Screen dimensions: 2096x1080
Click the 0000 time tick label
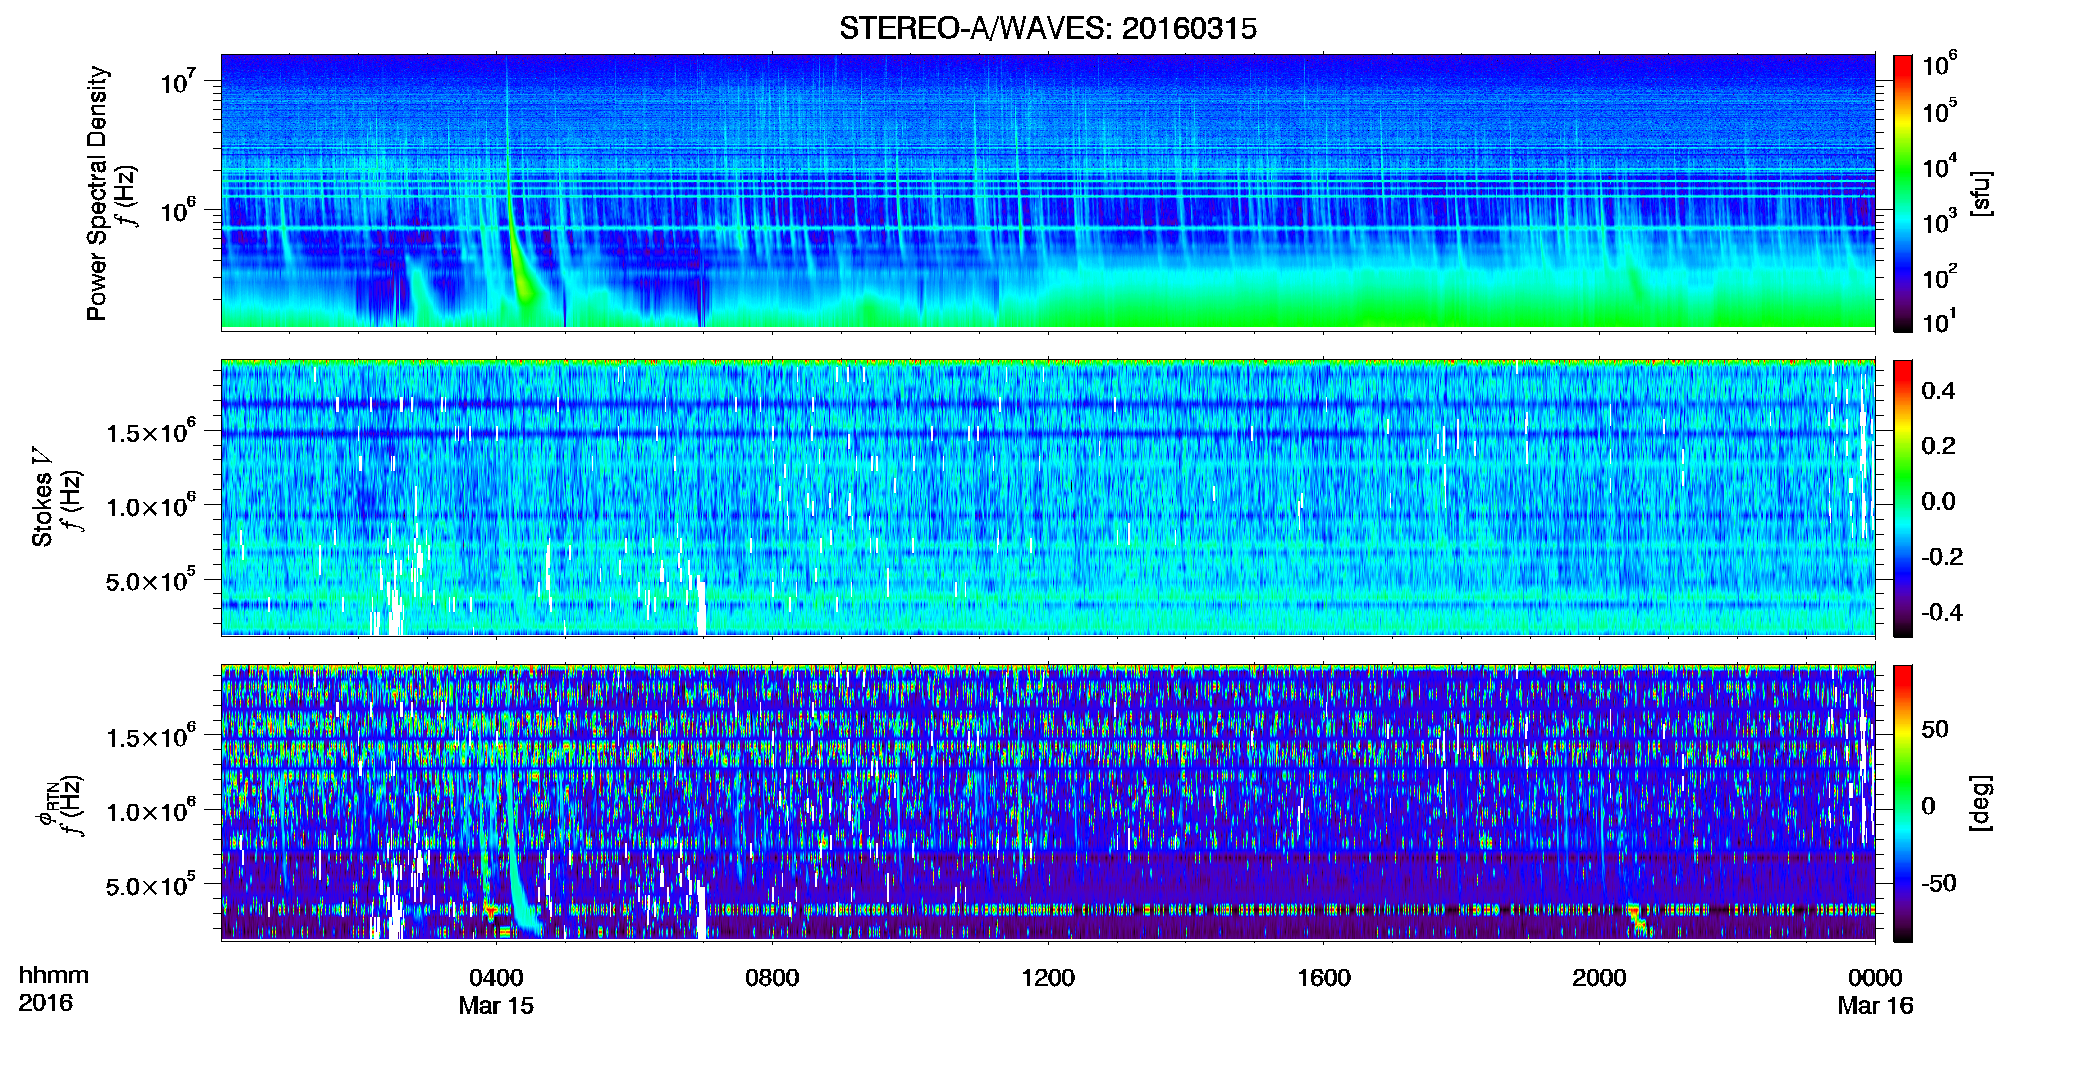click(x=1875, y=977)
